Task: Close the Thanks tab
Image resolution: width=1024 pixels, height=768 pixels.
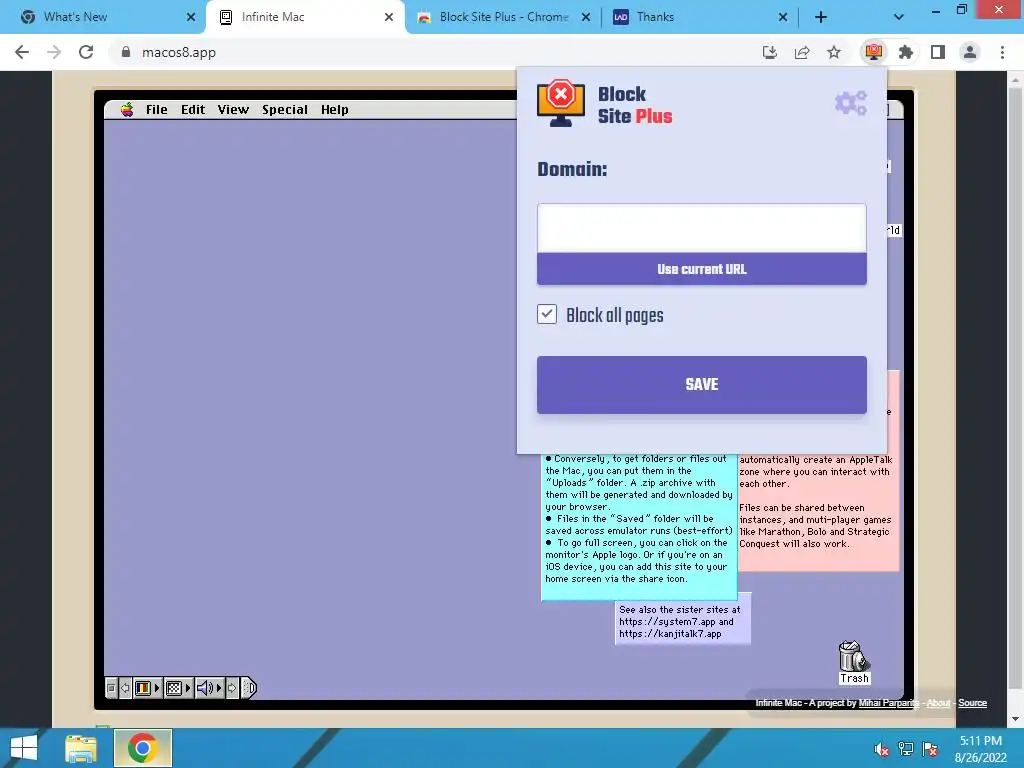Action: point(782,17)
